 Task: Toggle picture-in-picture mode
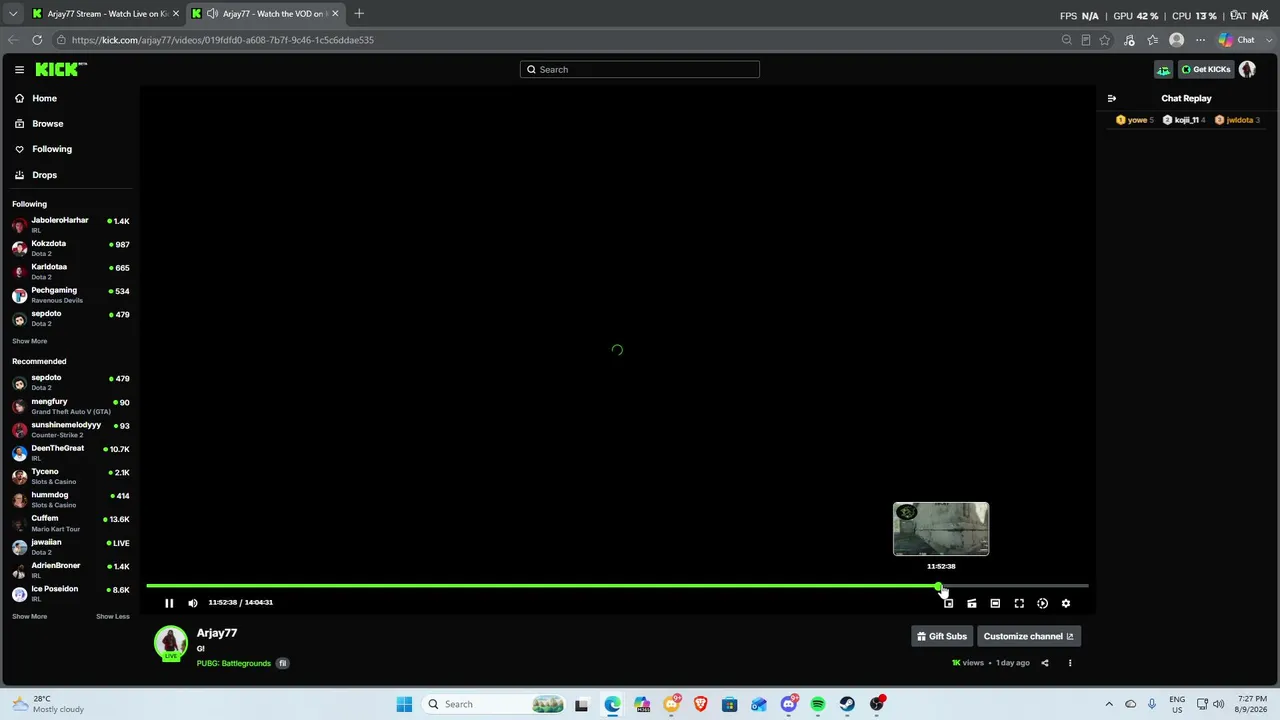point(948,603)
